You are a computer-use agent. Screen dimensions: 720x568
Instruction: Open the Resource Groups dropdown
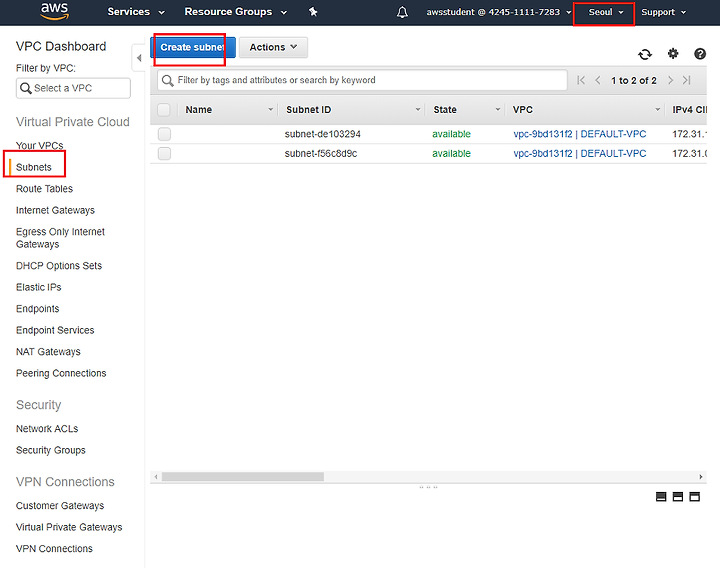236,12
